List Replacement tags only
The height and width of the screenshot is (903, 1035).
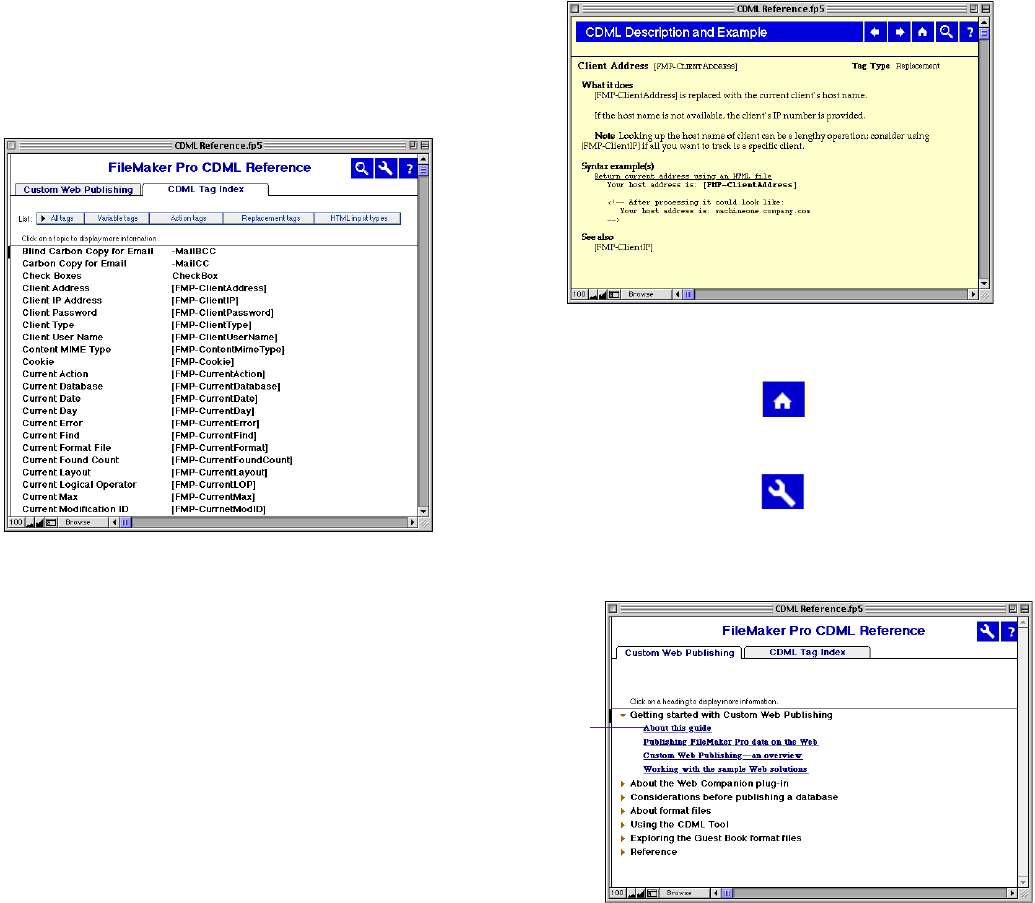tap(269, 218)
